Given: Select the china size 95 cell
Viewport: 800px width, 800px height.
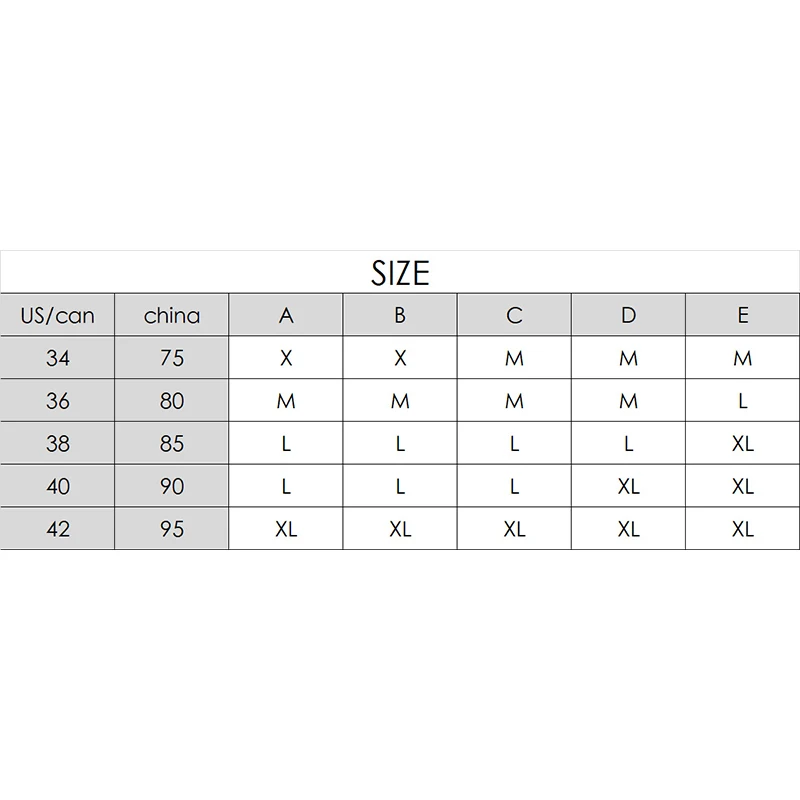Looking at the screenshot, I should click(171, 529).
